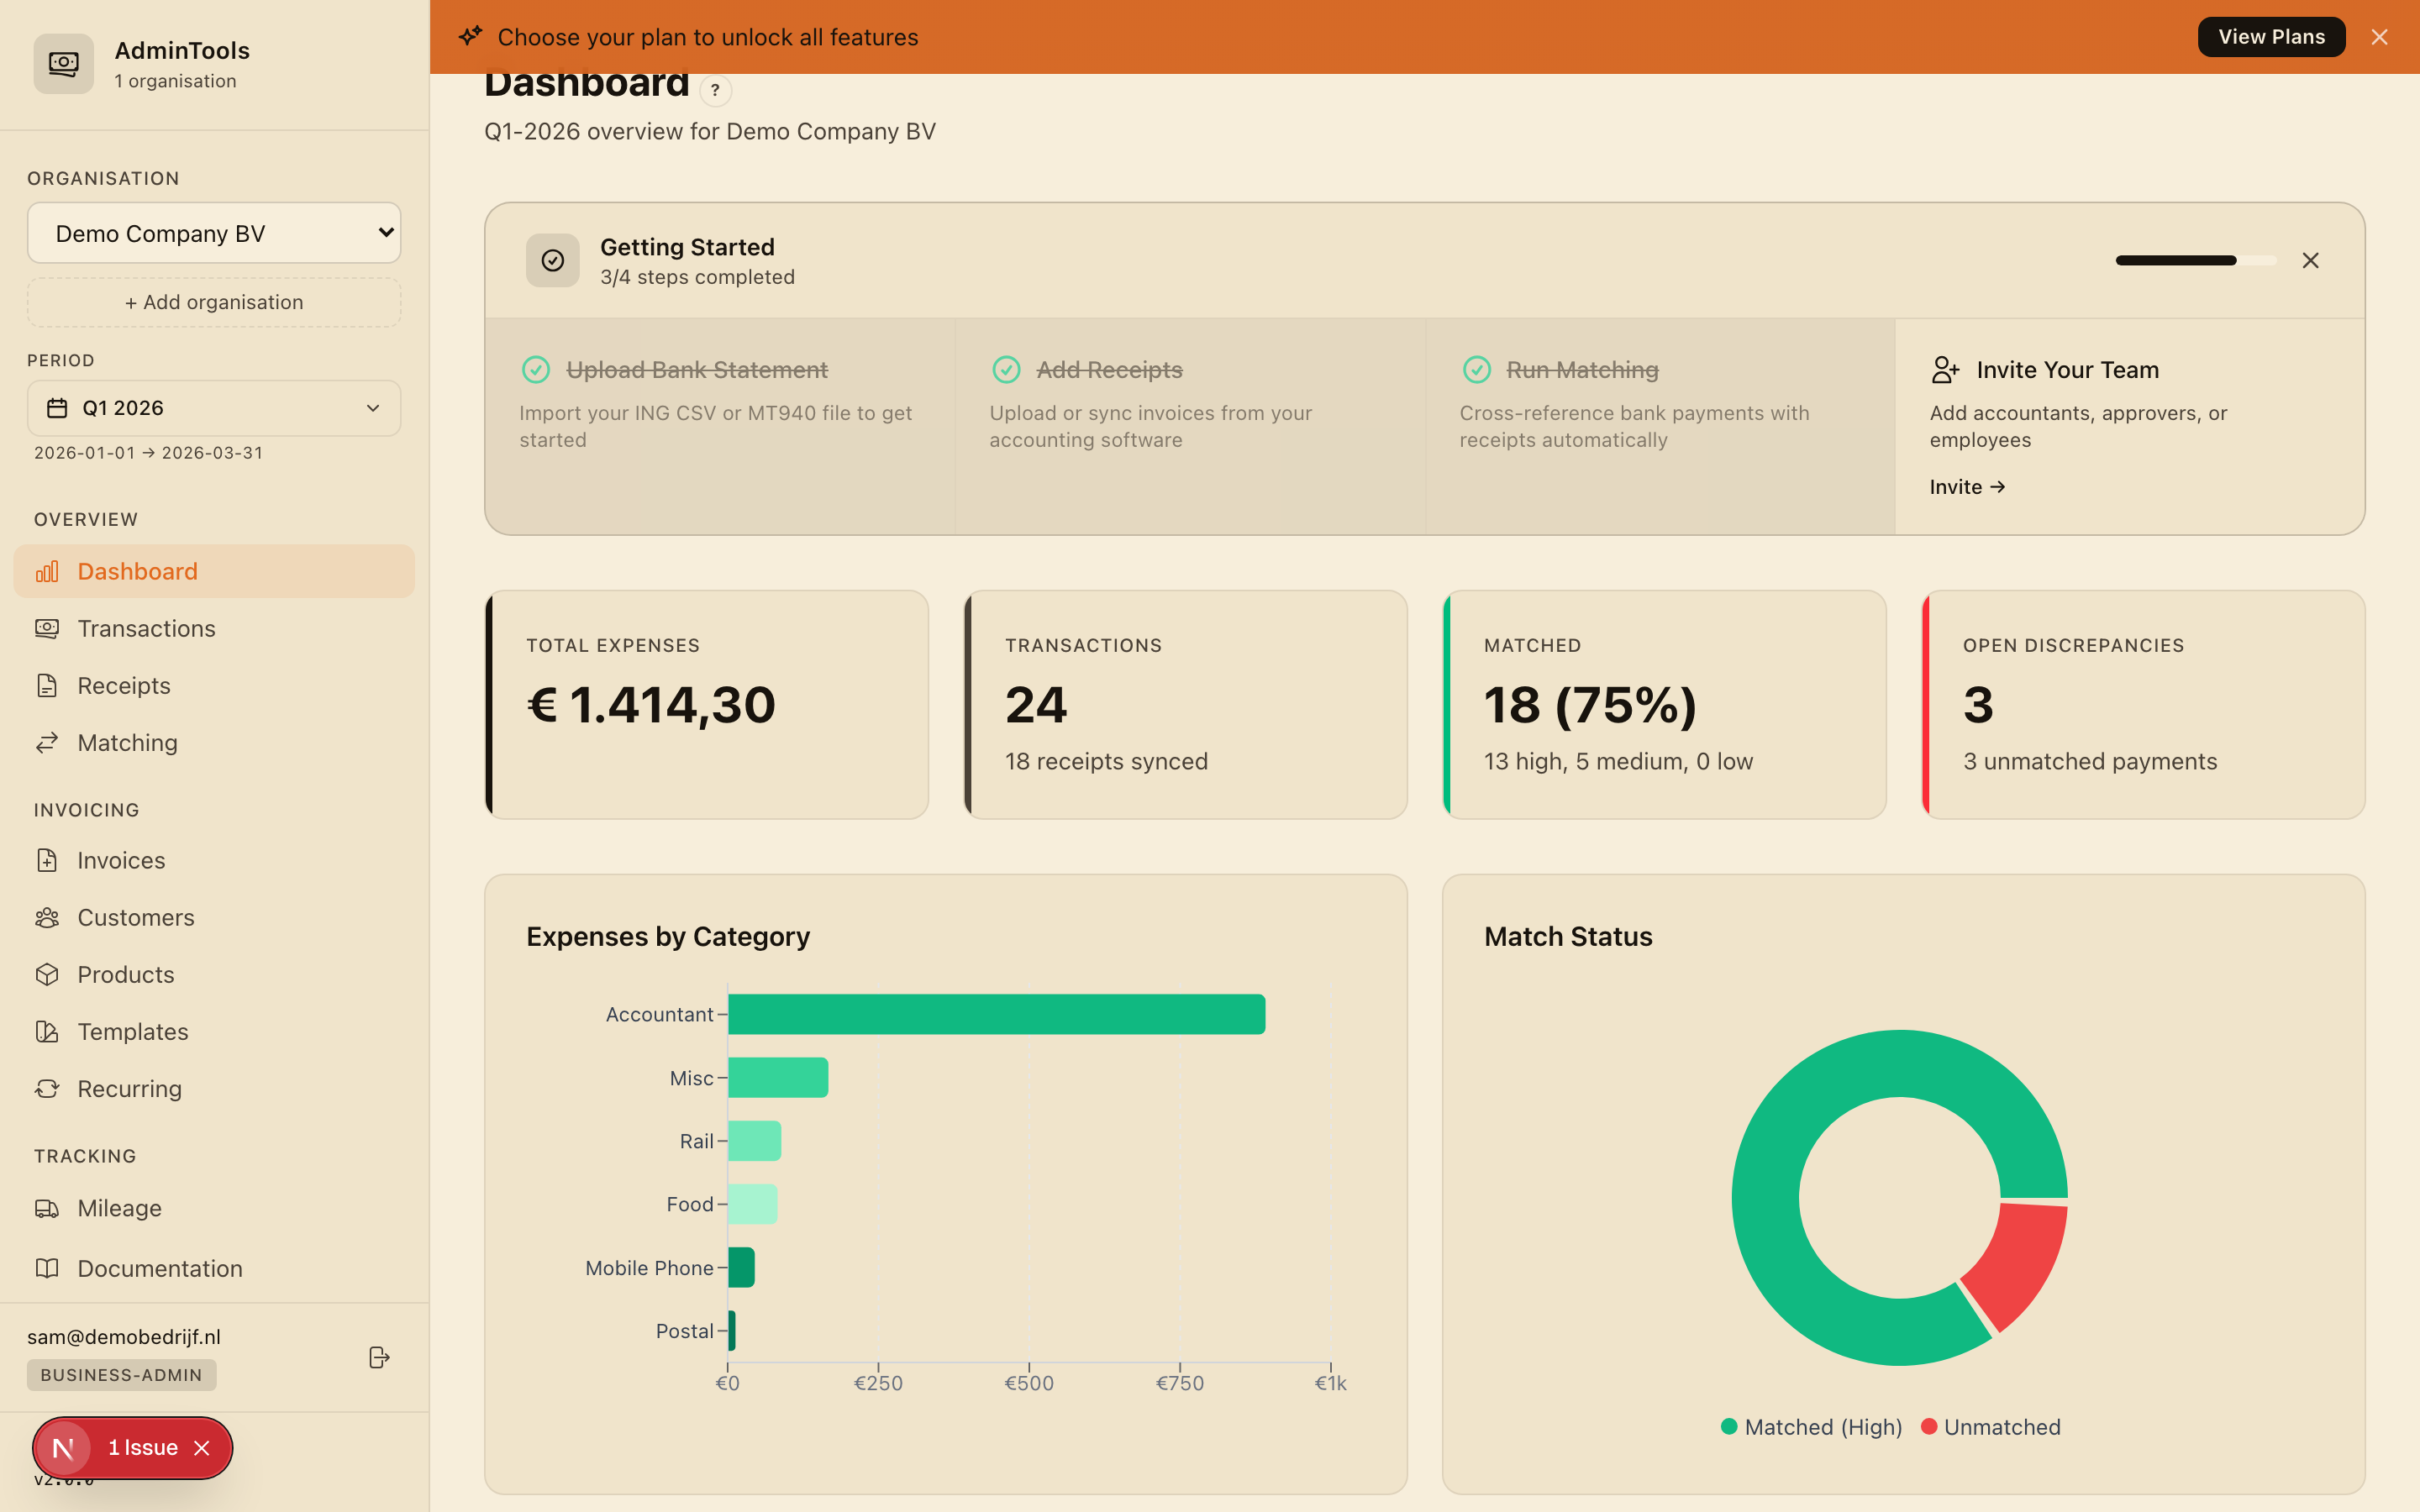The width and height of the screenshot is (2420, 1512).
Task: Open Documentation
Action: point(214,1268)
